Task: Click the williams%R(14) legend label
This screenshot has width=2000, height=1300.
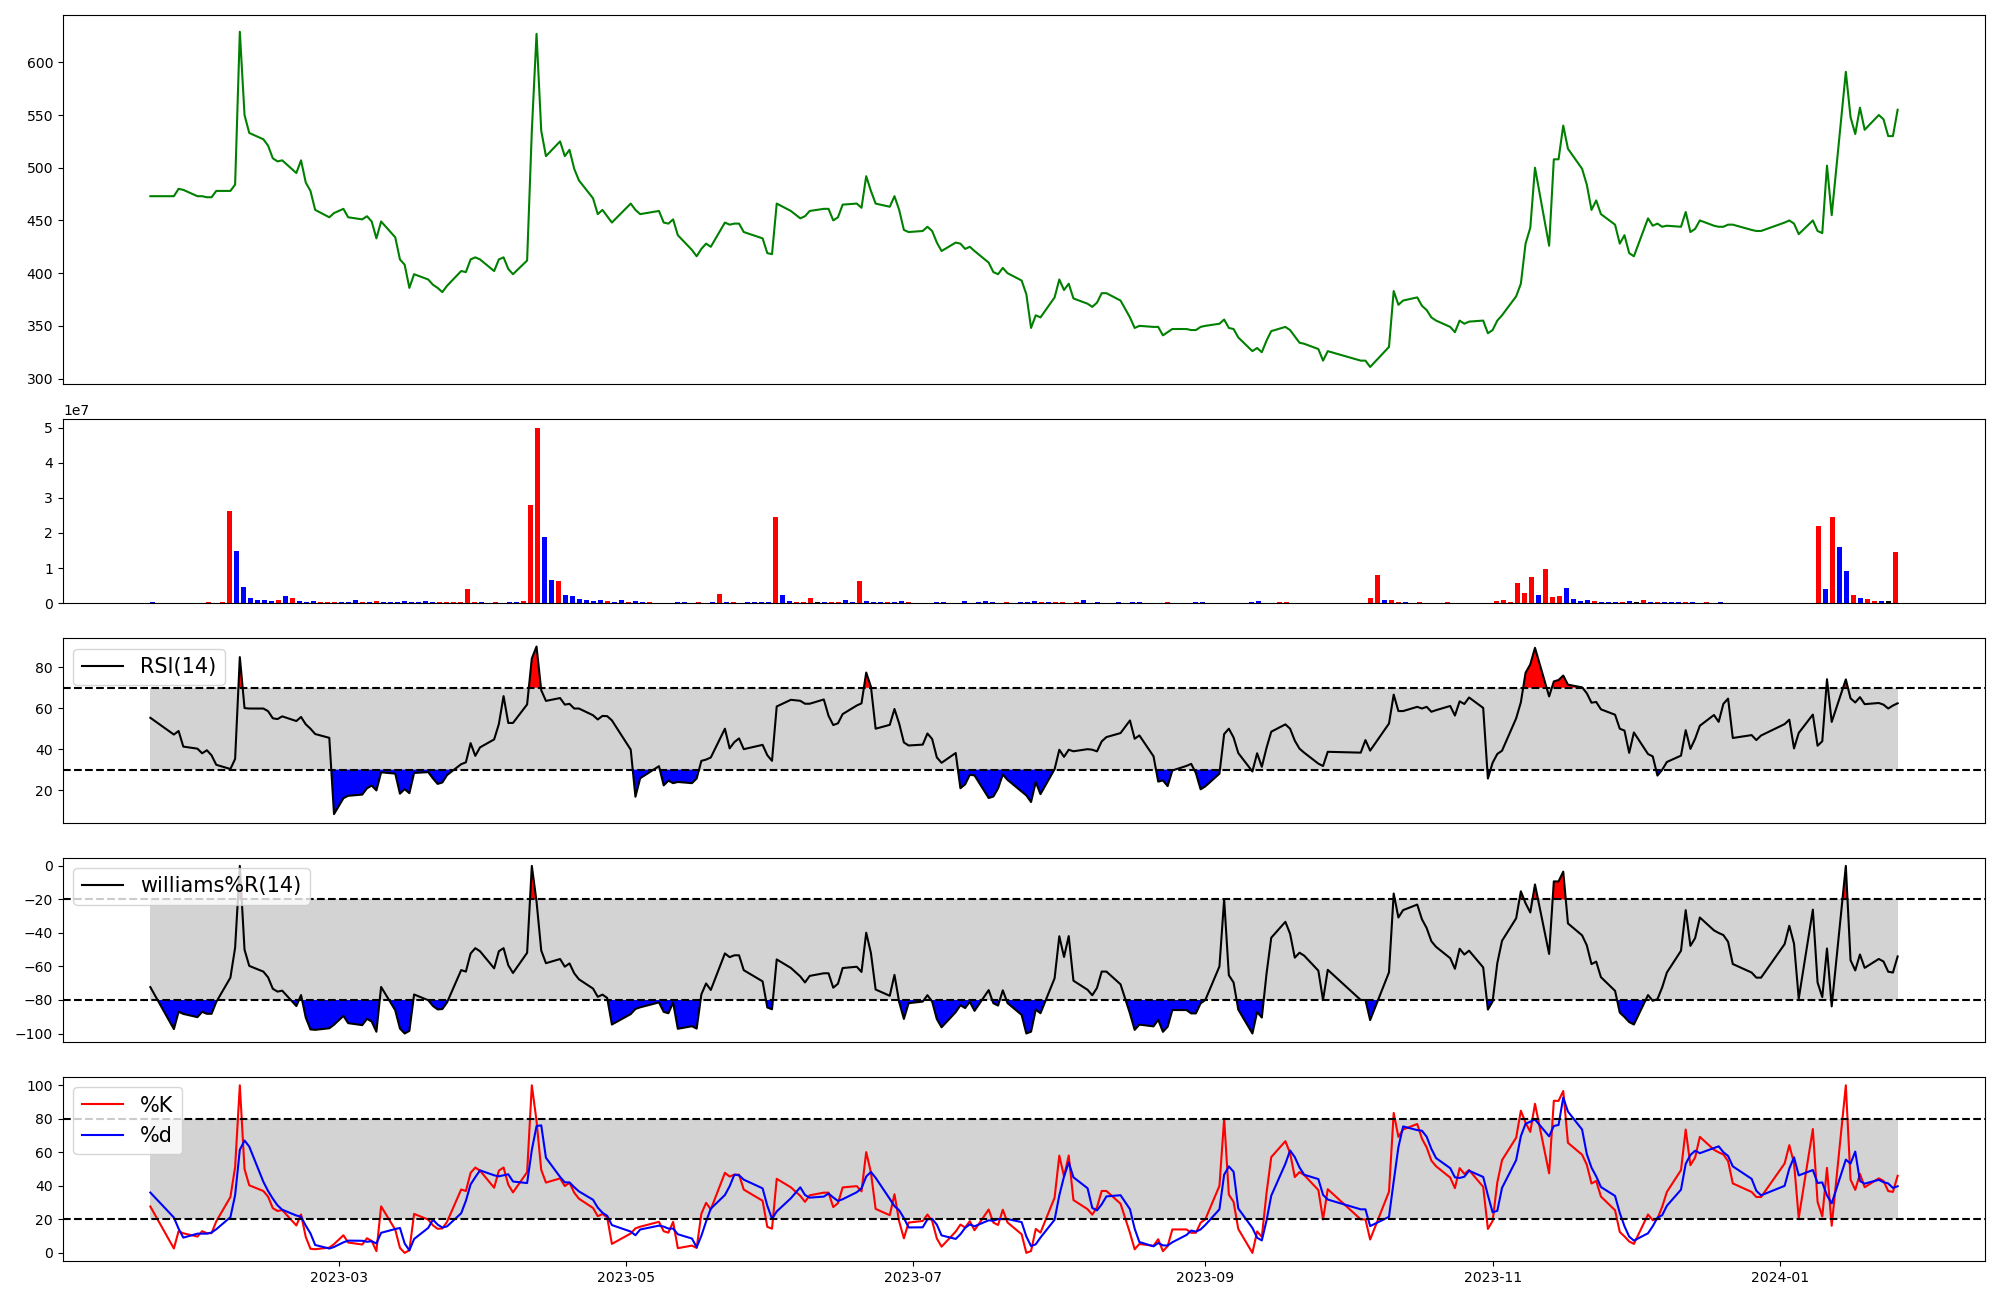Action: [x=220, y=885]
